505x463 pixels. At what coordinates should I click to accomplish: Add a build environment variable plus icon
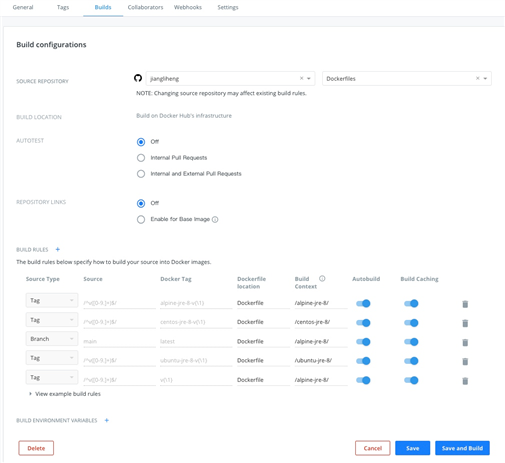click(107, 420)
